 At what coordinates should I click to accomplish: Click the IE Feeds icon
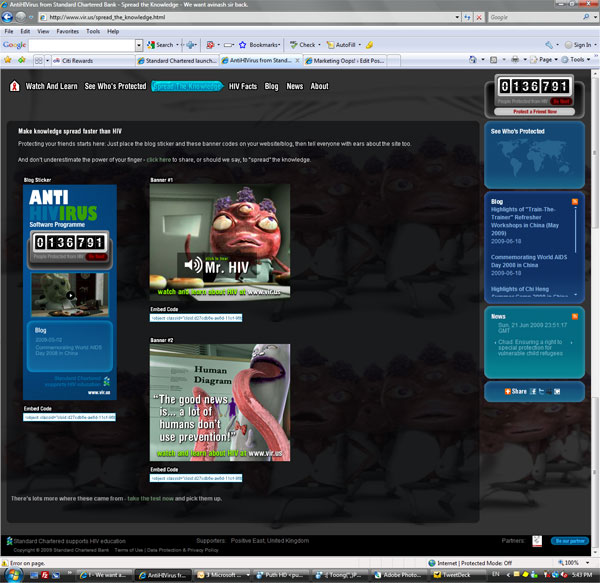pos(494,60)
